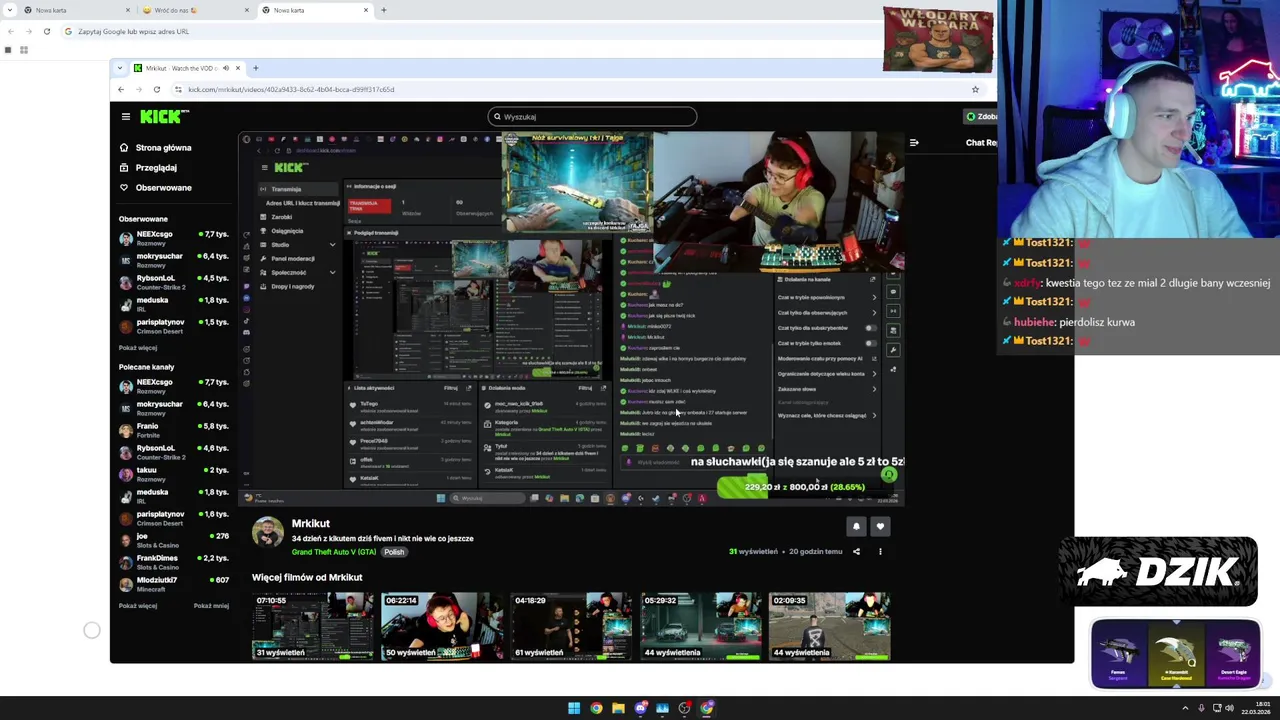This screenshot has height=720, width=1280.
Task: Expand Pokaż więcej under Polecane kanały
Action: point(138,606)
